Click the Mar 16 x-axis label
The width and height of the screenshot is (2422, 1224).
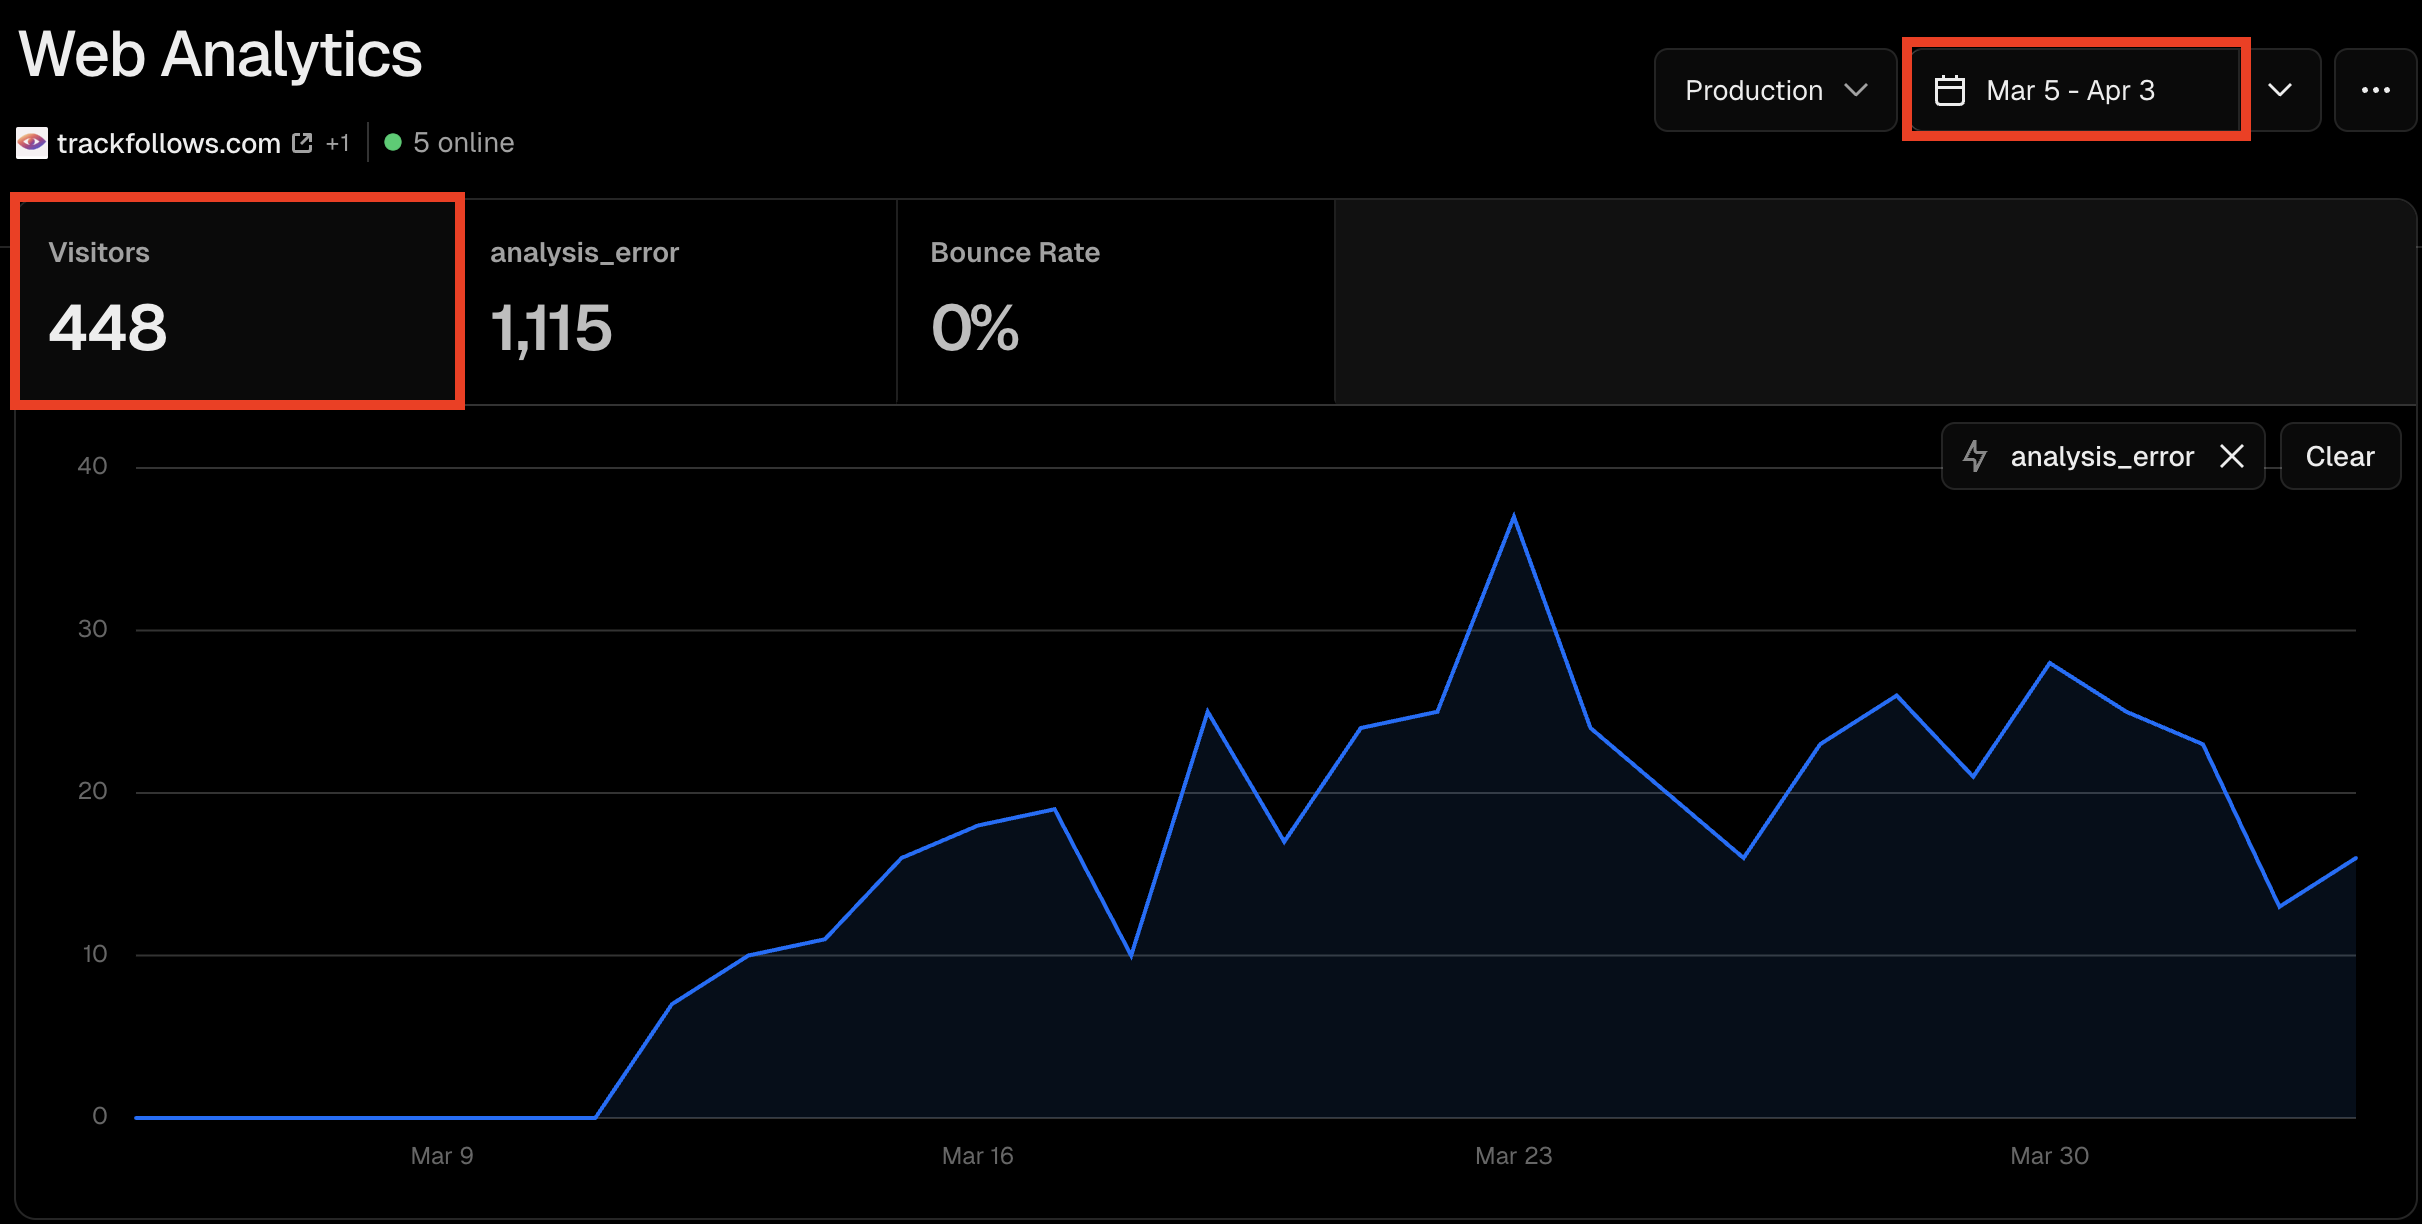click(x=977, y=1156)
